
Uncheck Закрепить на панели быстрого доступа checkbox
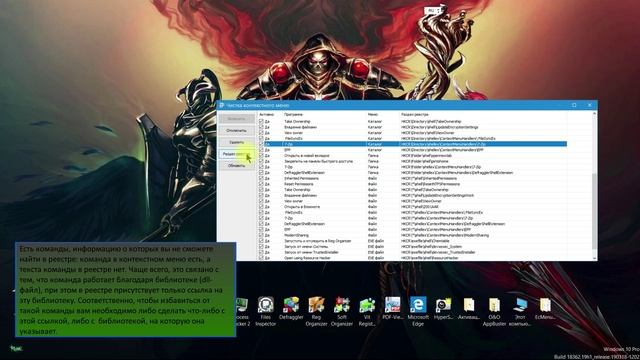(x=261, y=161)
